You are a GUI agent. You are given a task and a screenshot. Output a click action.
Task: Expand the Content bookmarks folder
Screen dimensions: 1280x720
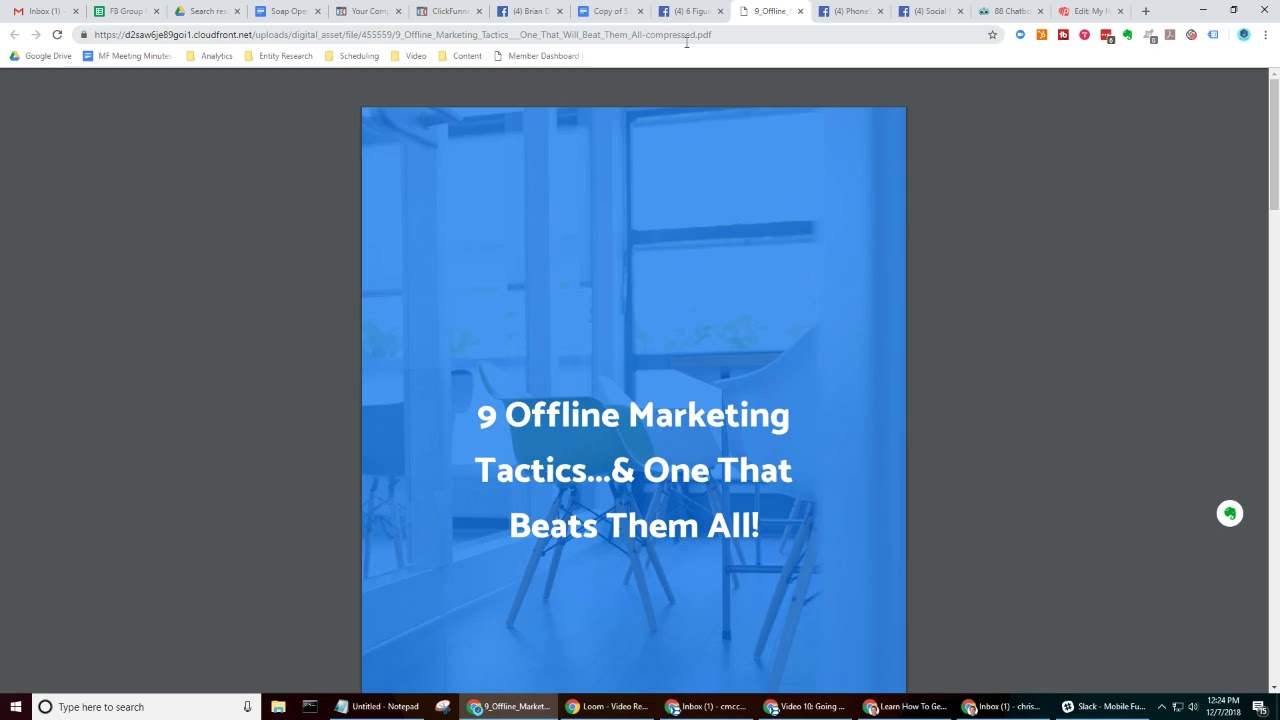click(x=459, y=56)
